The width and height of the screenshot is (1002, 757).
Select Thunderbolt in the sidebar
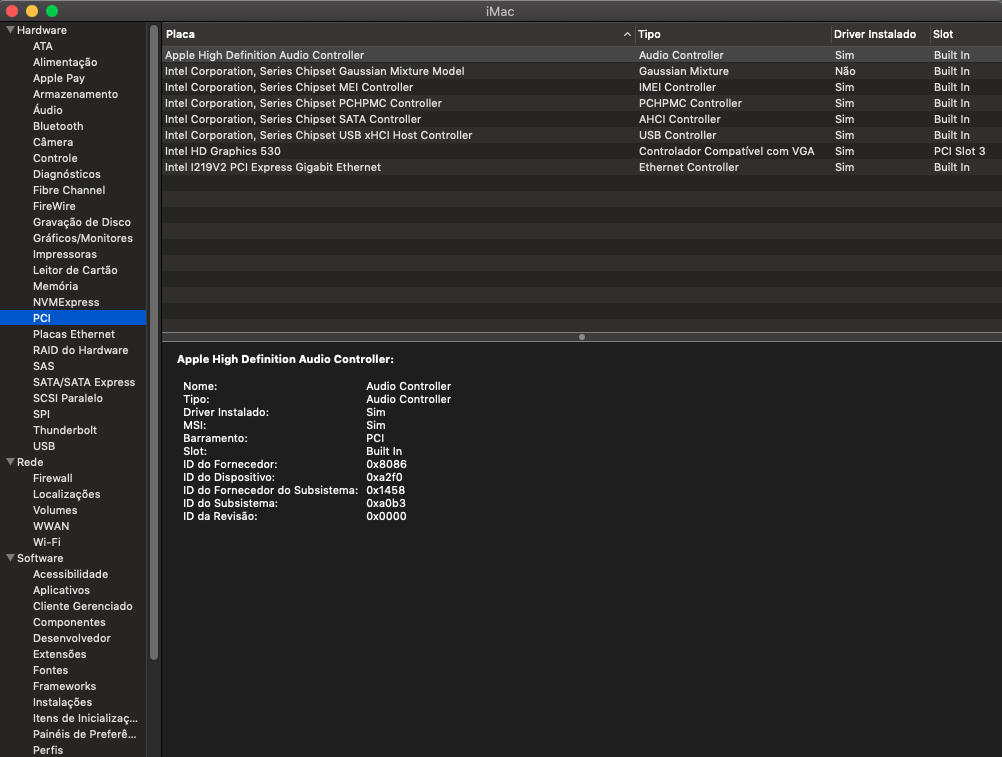tap(65, 430)
